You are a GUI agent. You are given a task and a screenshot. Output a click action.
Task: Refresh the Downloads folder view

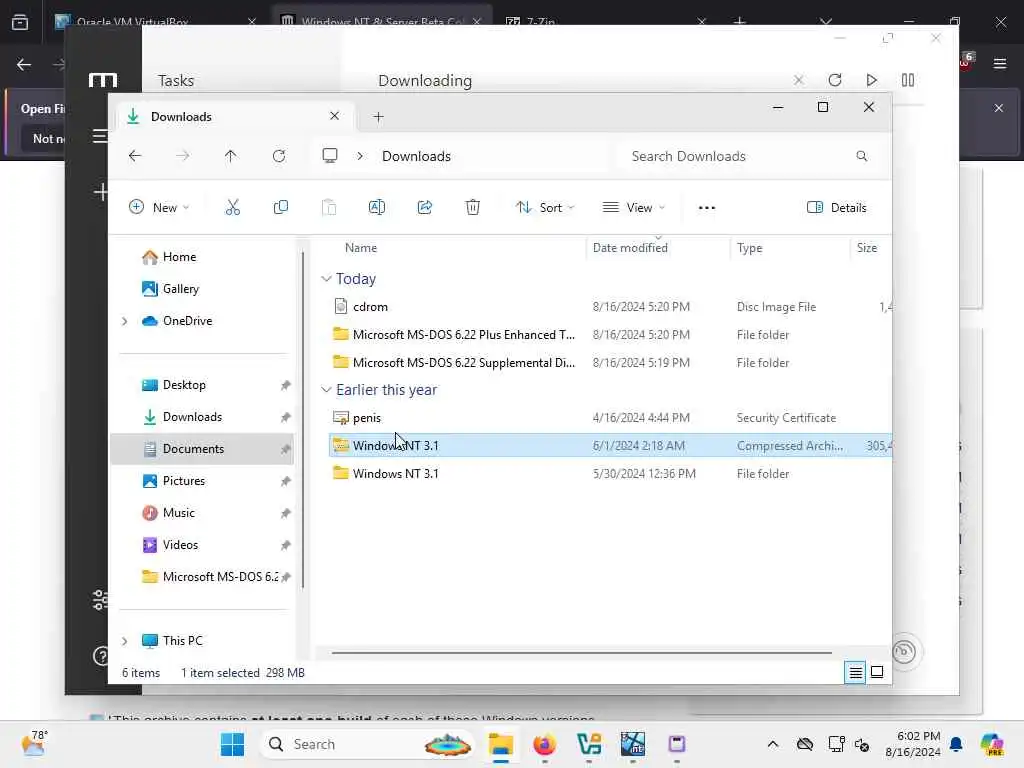coord(279,156)
